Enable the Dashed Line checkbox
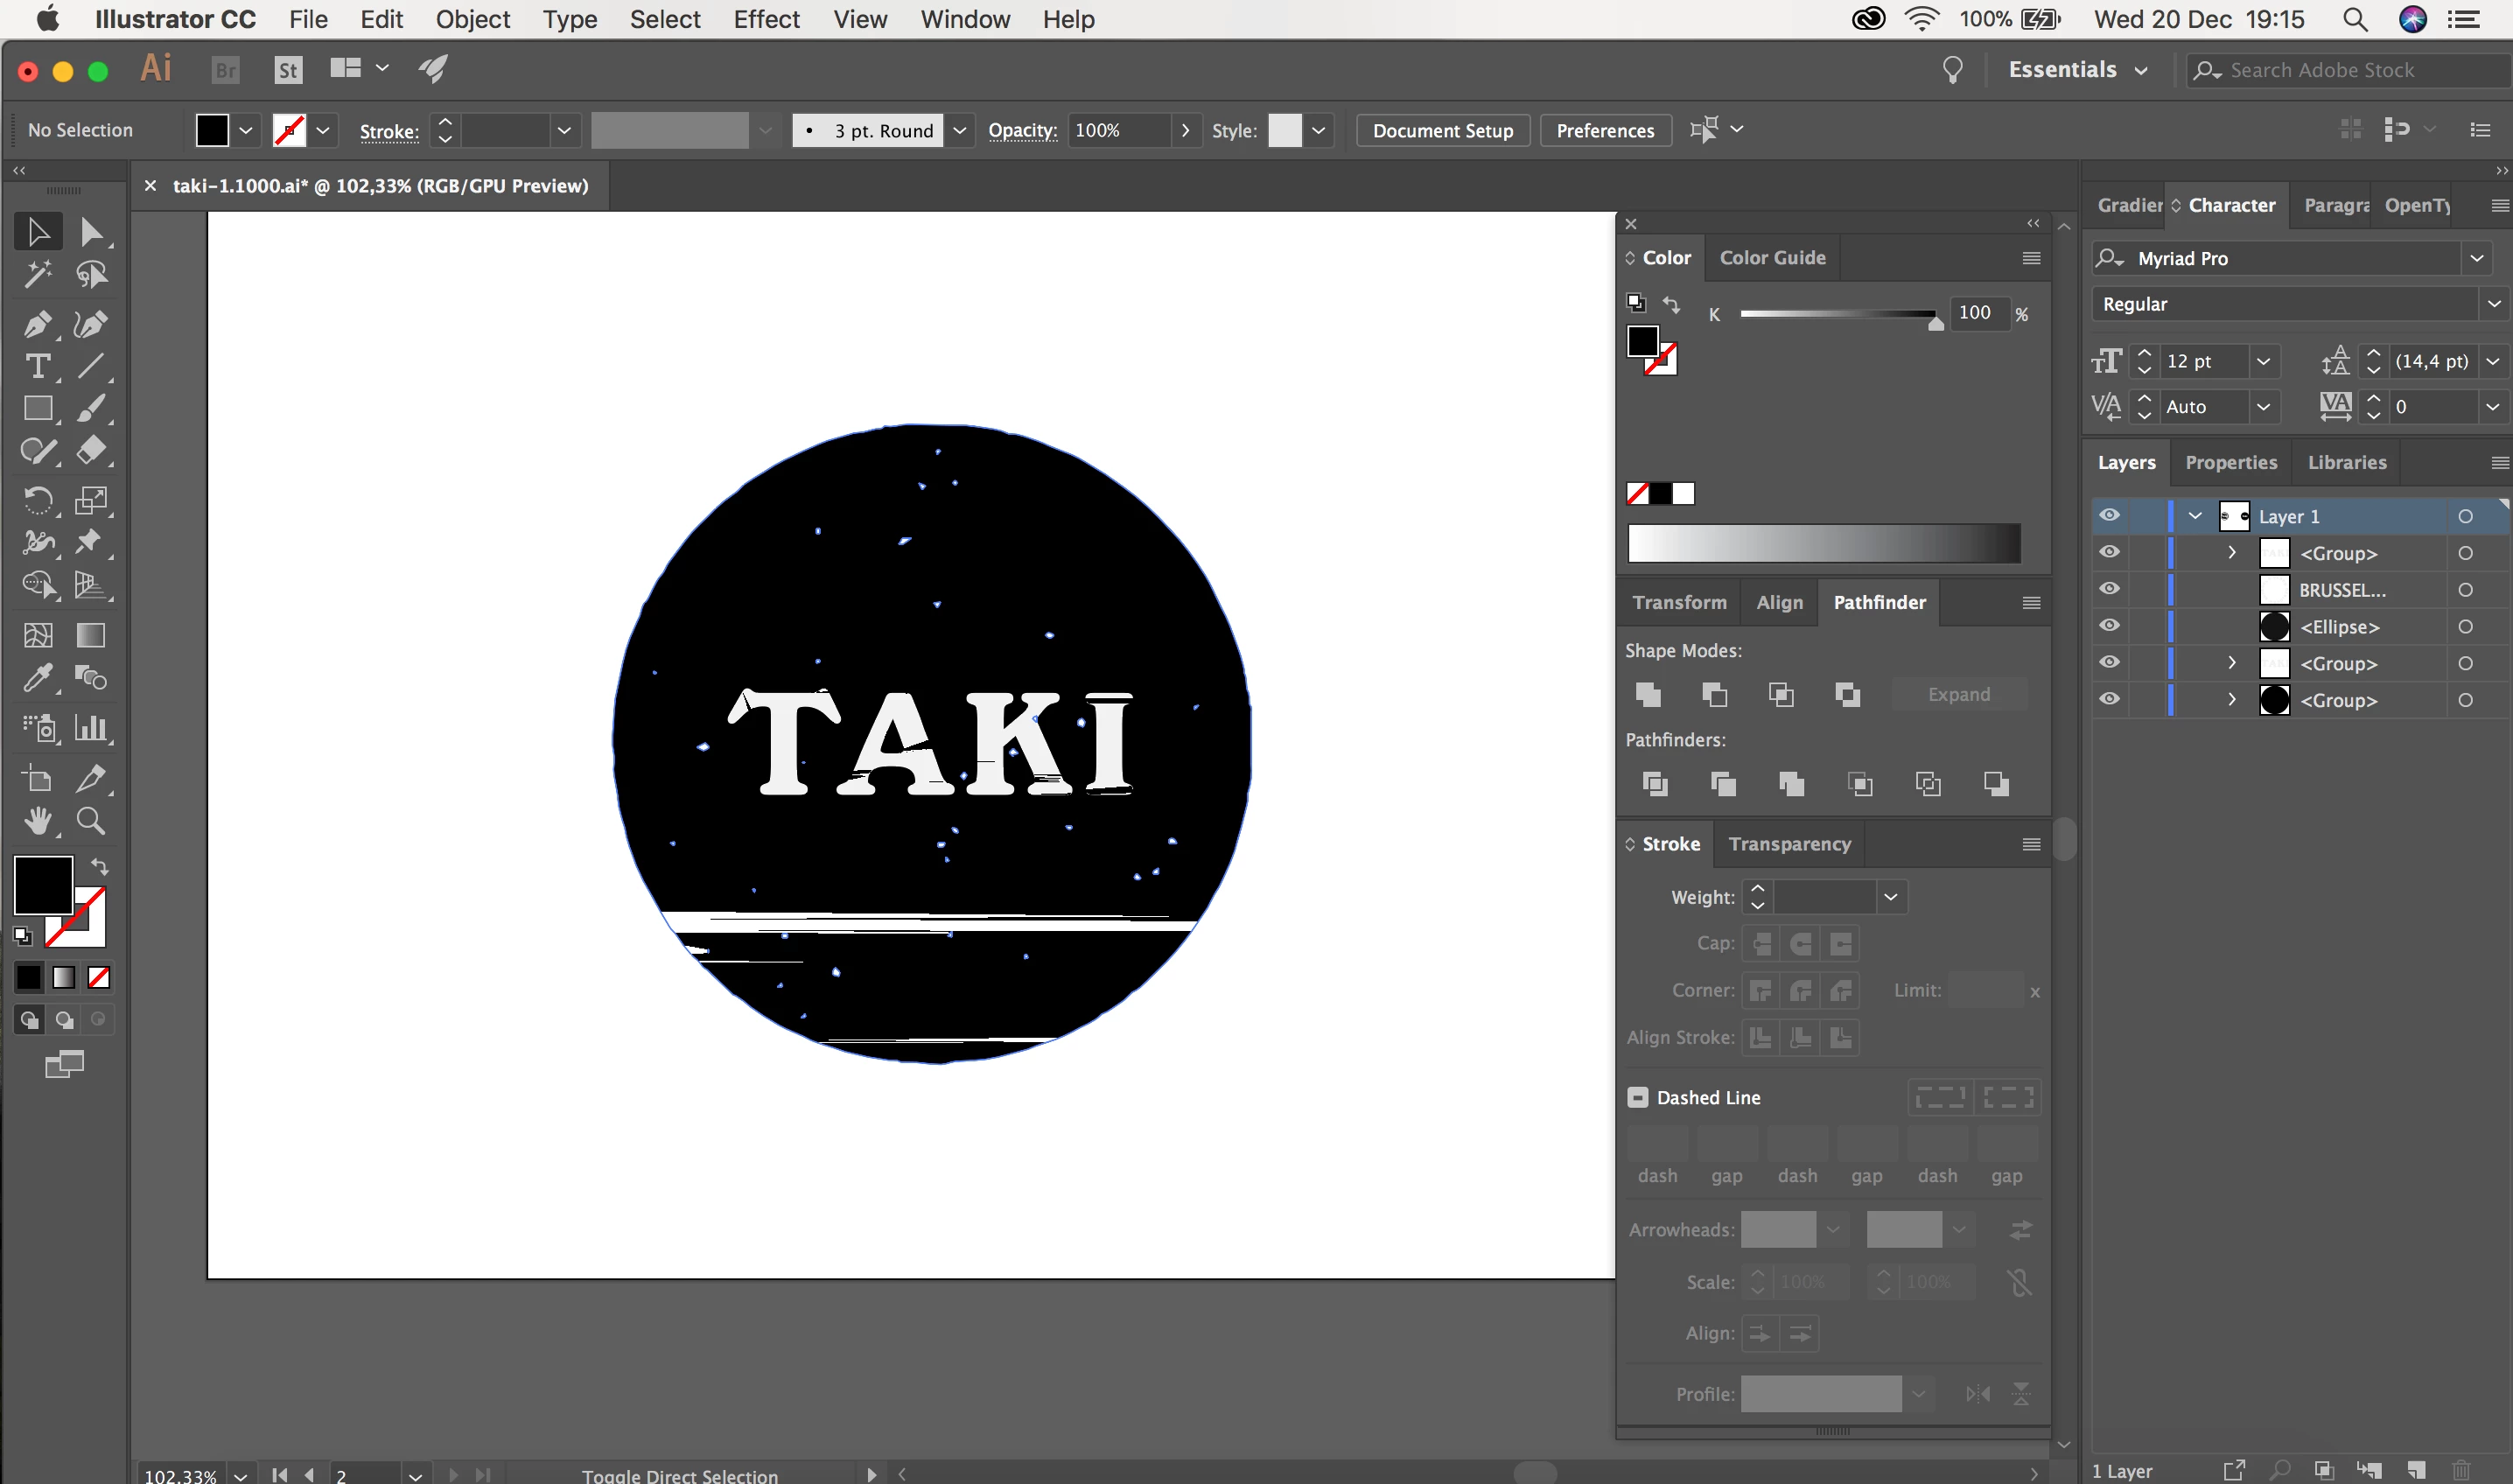Screen dimensions: 2513x1484 [x=1638, y=1097]
